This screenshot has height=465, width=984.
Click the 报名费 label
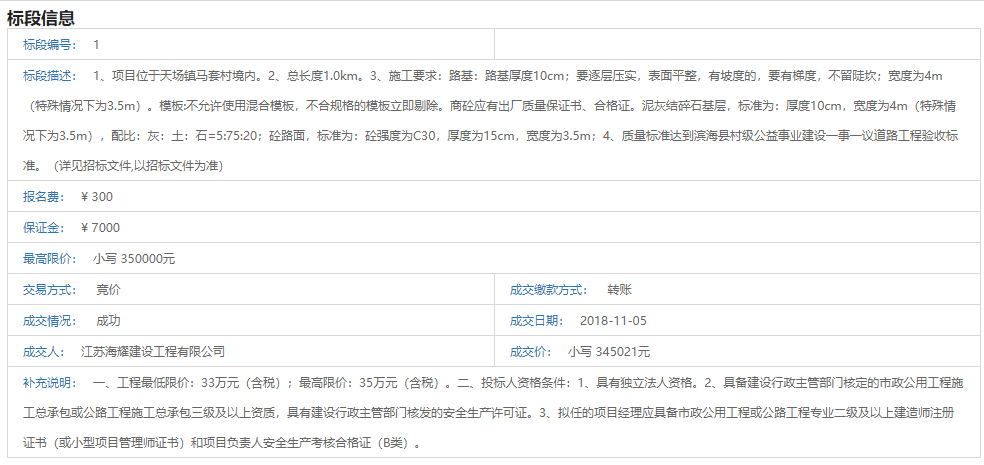coord(42,196)
